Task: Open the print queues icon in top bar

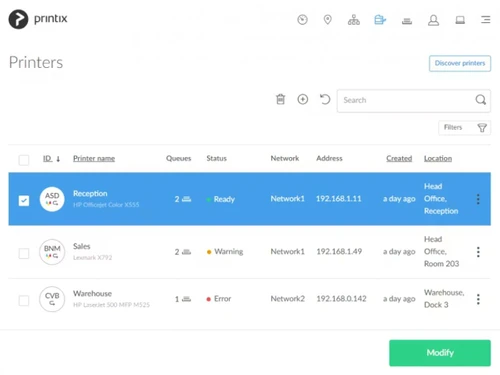Action: pyautogui.click(x=407, y=21)
